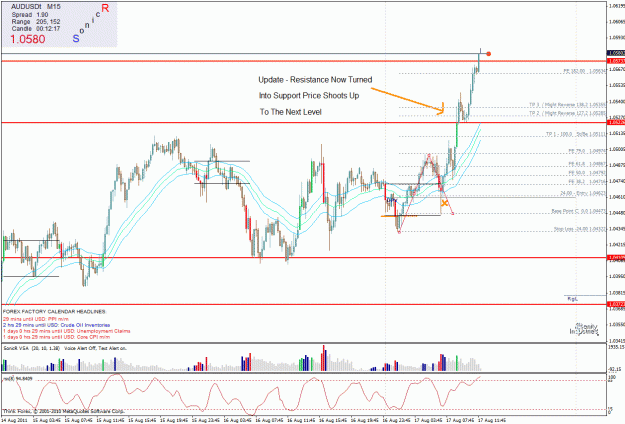This screenshot has width=625, height=424.
Task: Select the USD PPI m/m headline
Action: click(36, 319)
